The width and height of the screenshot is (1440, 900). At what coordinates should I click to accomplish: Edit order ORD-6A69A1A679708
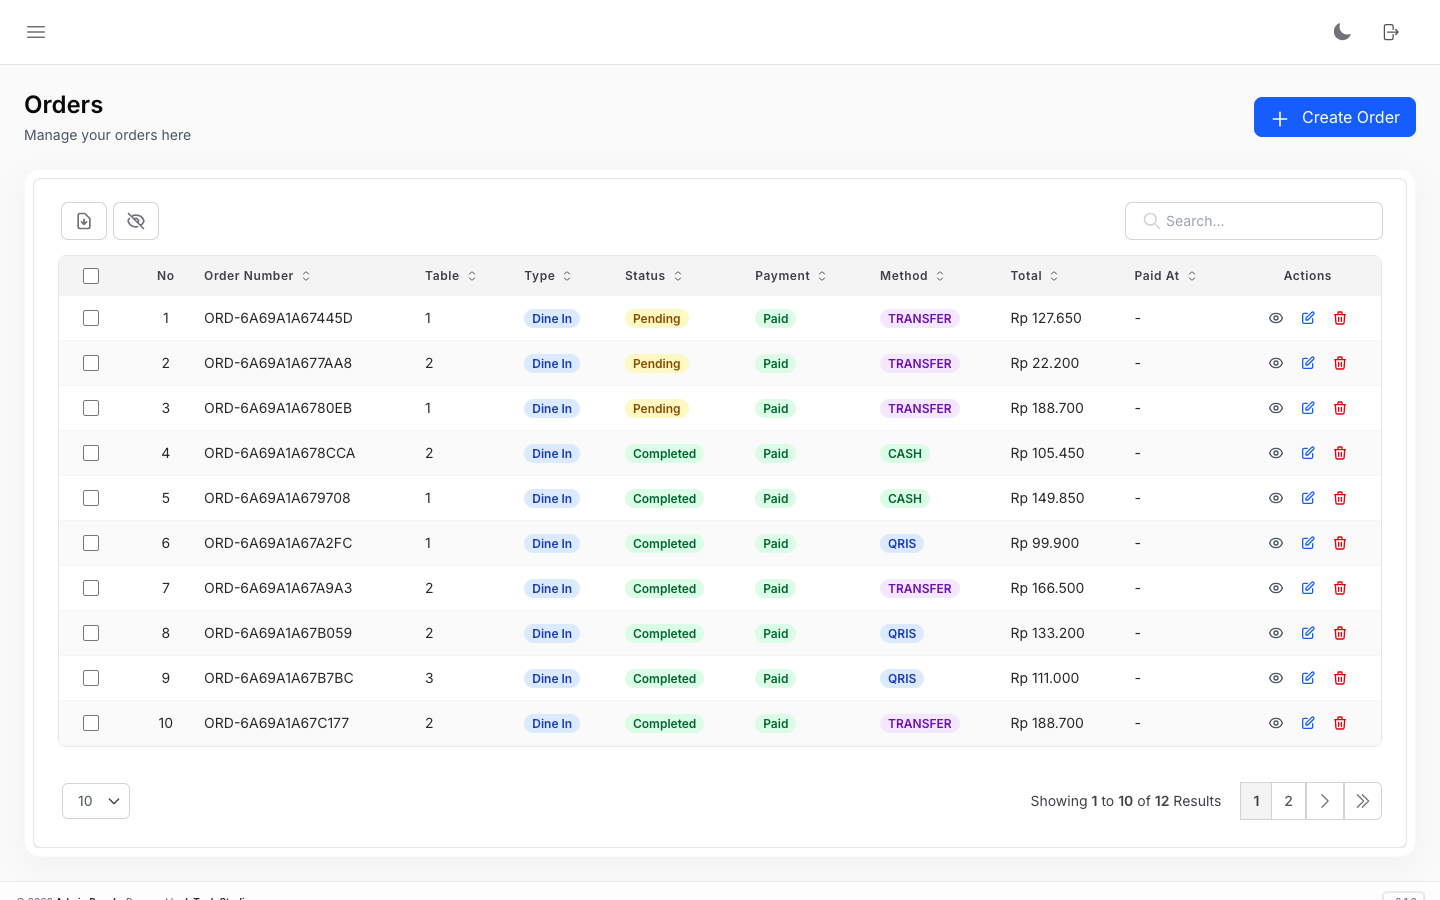click(x=1308, y=498)
